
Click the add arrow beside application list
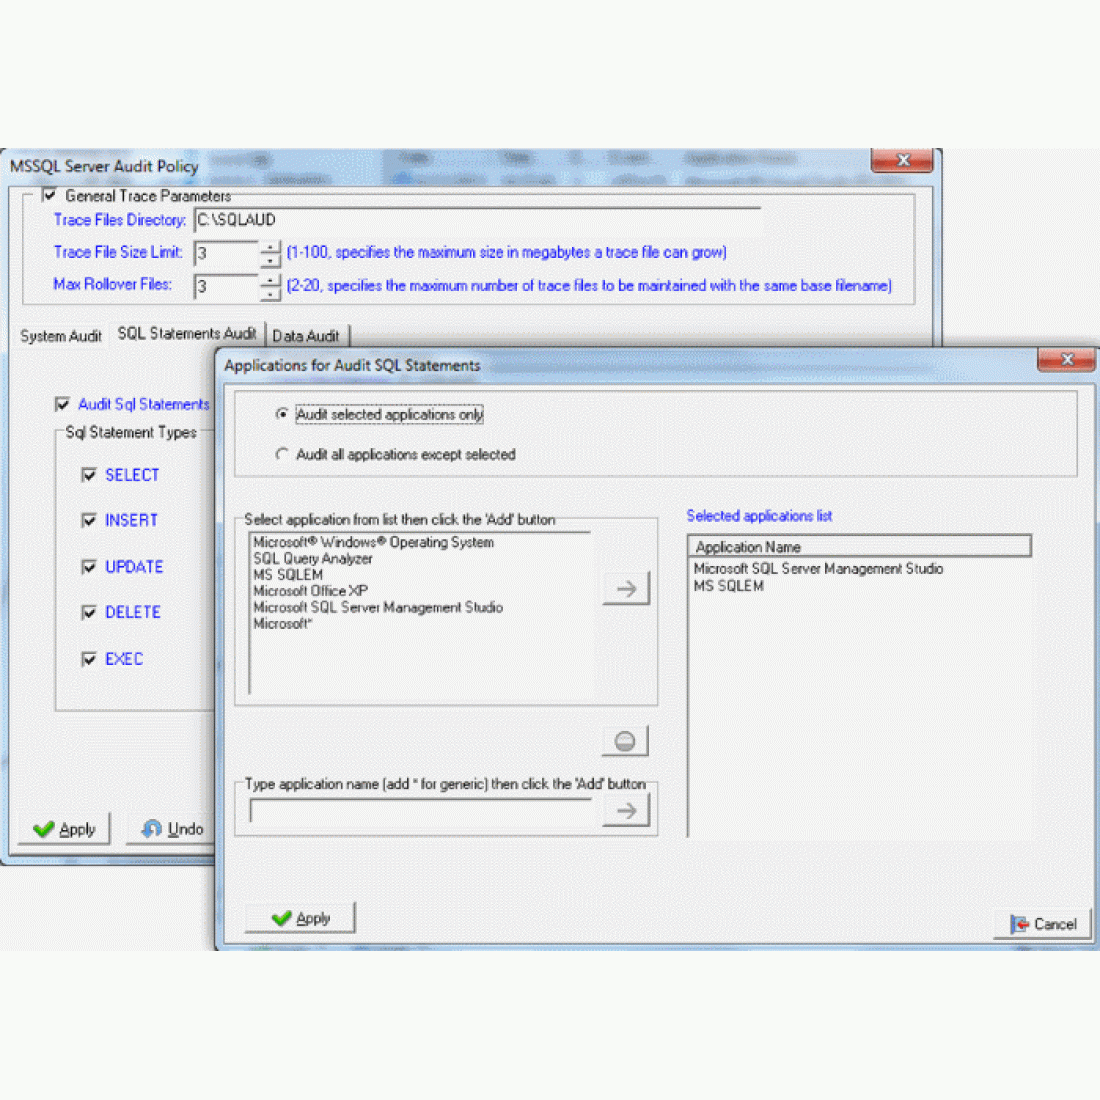pyautogui.click(x=626, y=589)
